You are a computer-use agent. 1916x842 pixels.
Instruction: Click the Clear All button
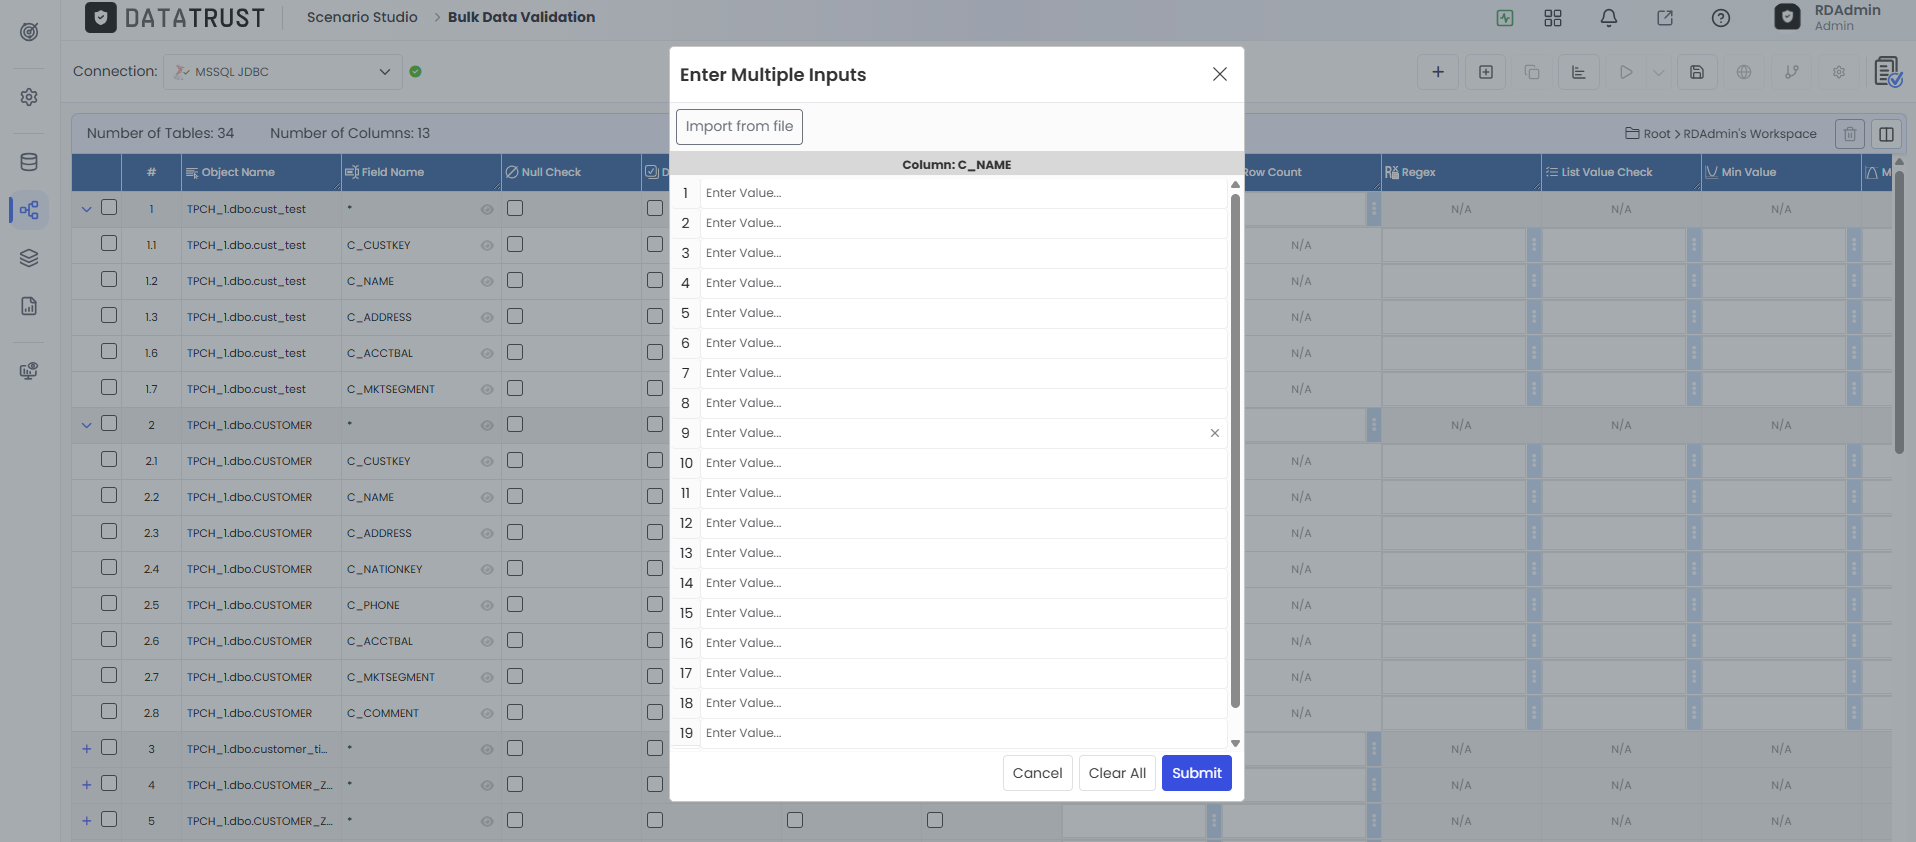[x=1117, y=773]
